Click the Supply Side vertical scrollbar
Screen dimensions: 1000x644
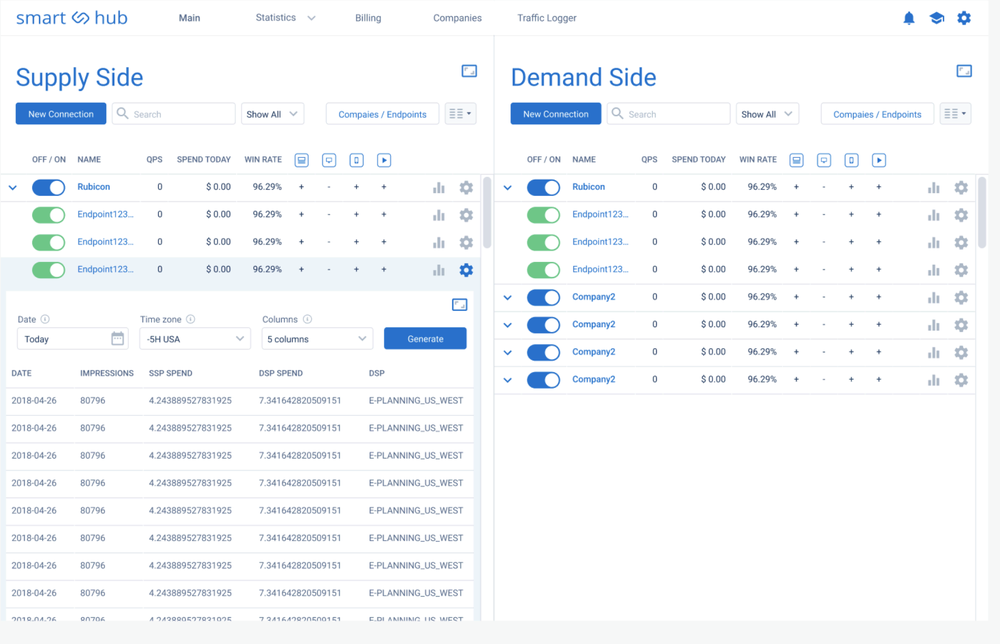click(487, 212)
